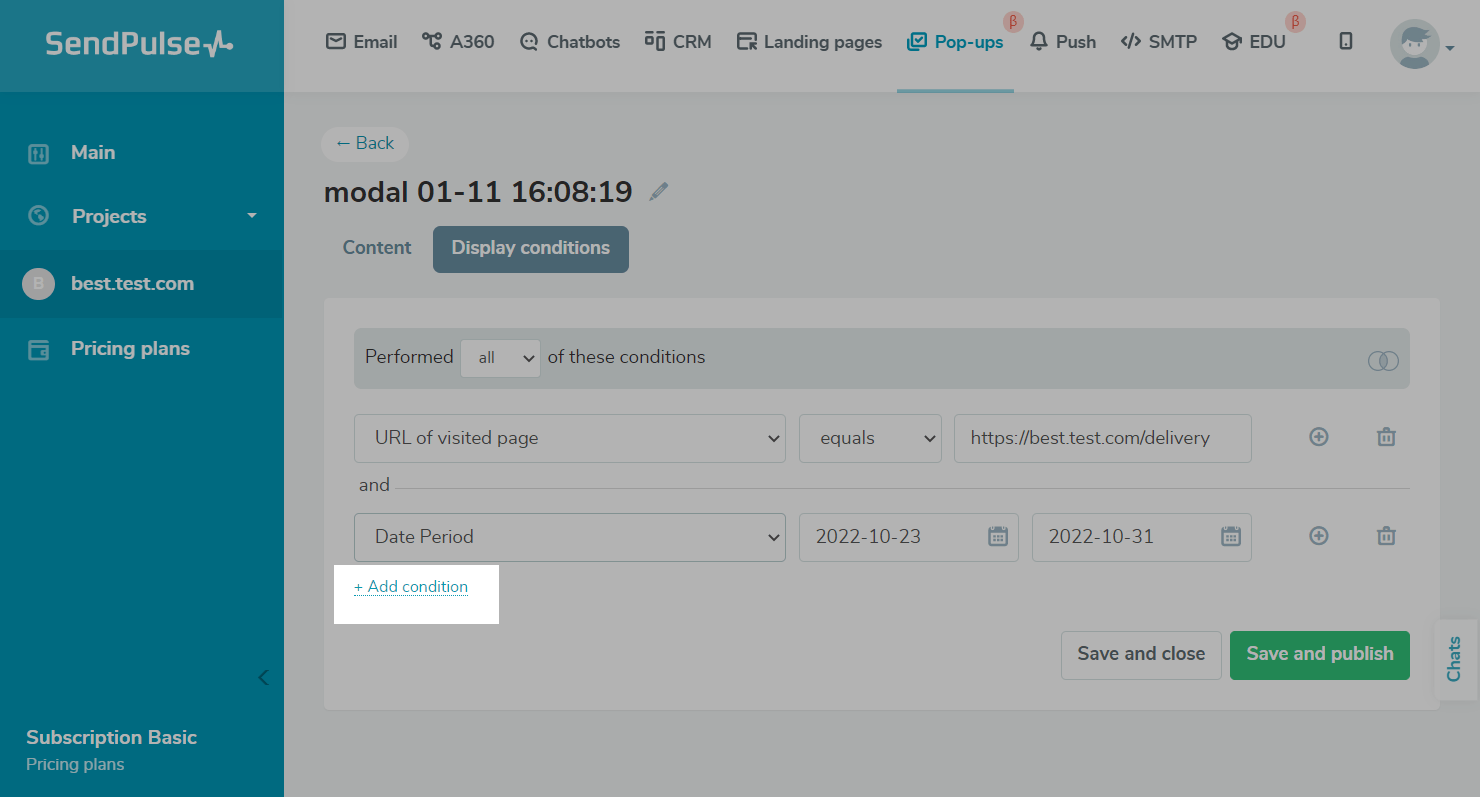This screenshot has width=1480, height=797.
Task: Collapse the left sidebar with the chevron
Action: (263, 678)
